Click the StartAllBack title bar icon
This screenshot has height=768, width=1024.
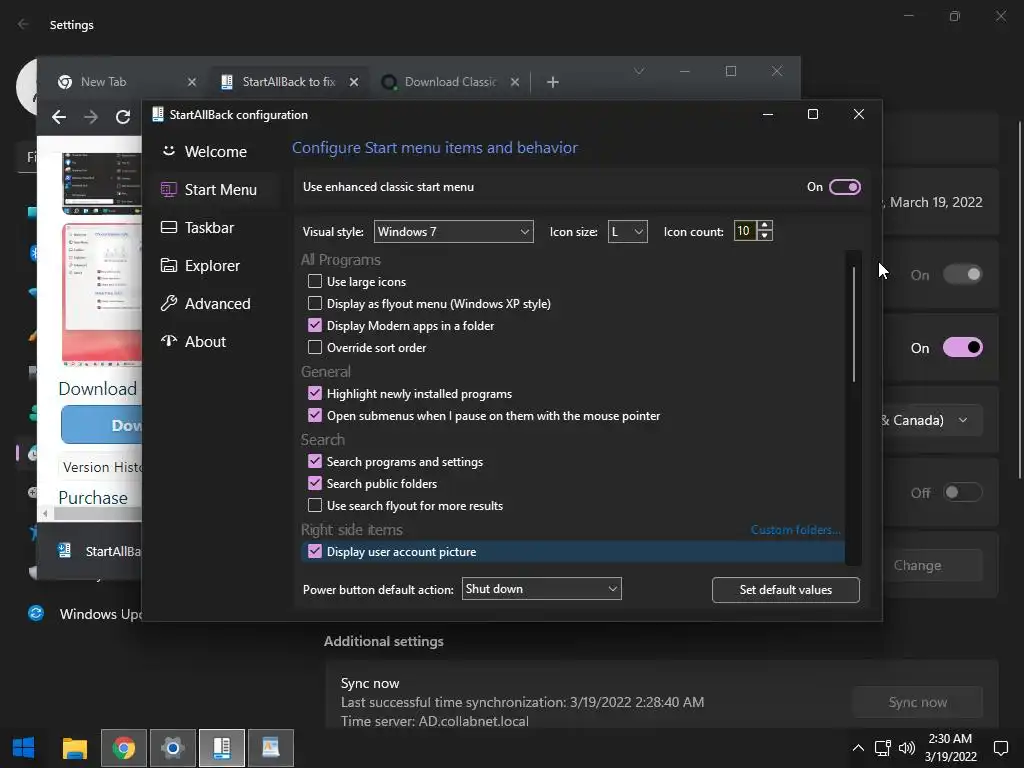tap(157, 114)
